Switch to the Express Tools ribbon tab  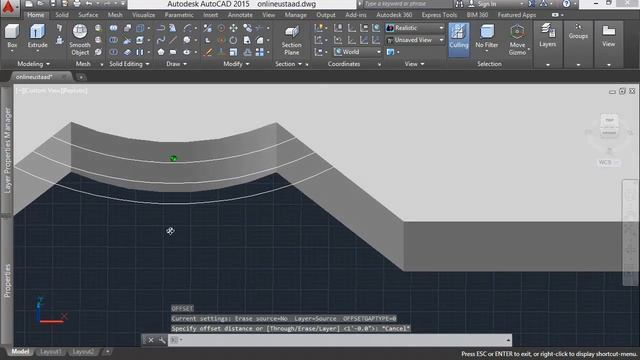(439, 15)
